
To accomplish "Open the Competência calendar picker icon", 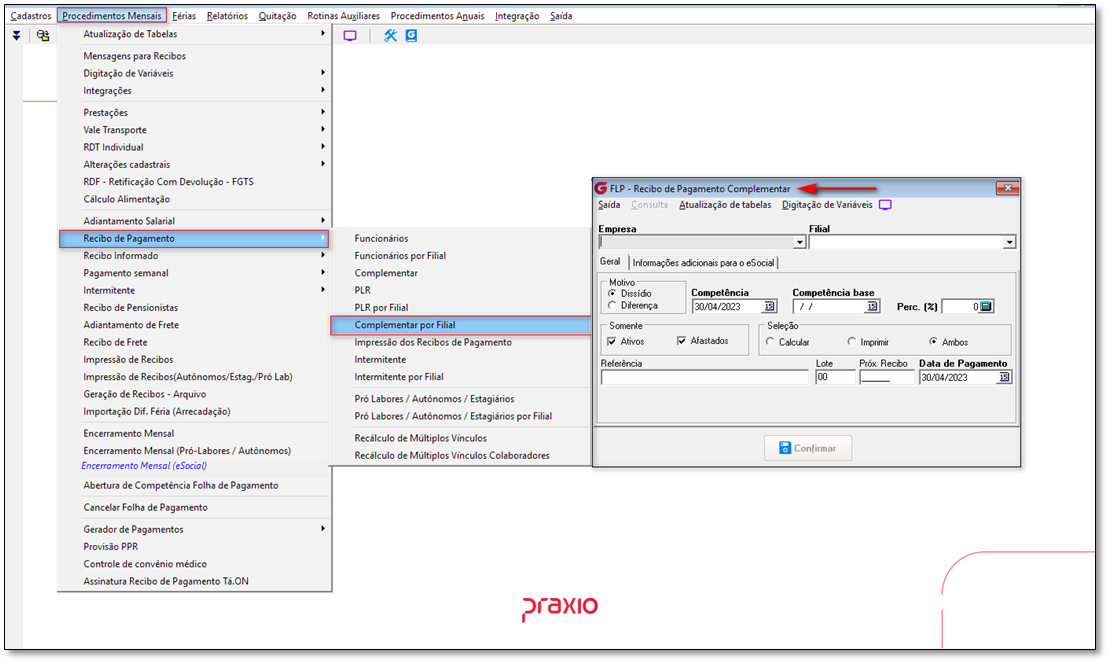I will [769, 306].
